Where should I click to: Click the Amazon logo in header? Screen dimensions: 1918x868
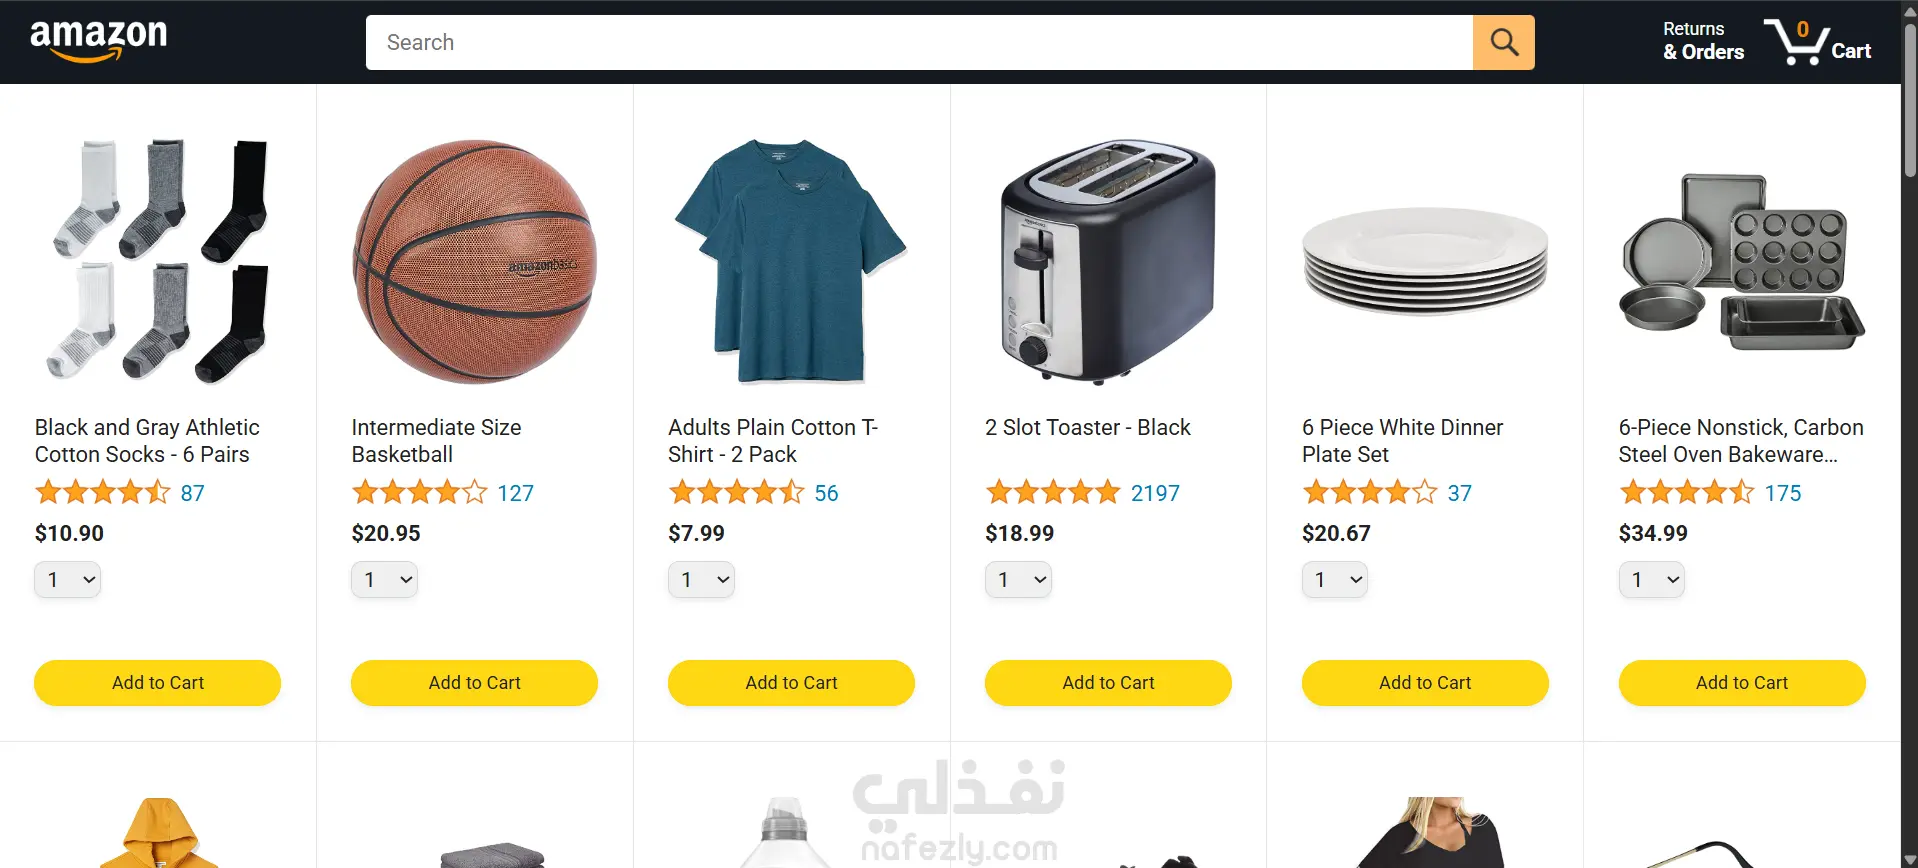[99, 42]
